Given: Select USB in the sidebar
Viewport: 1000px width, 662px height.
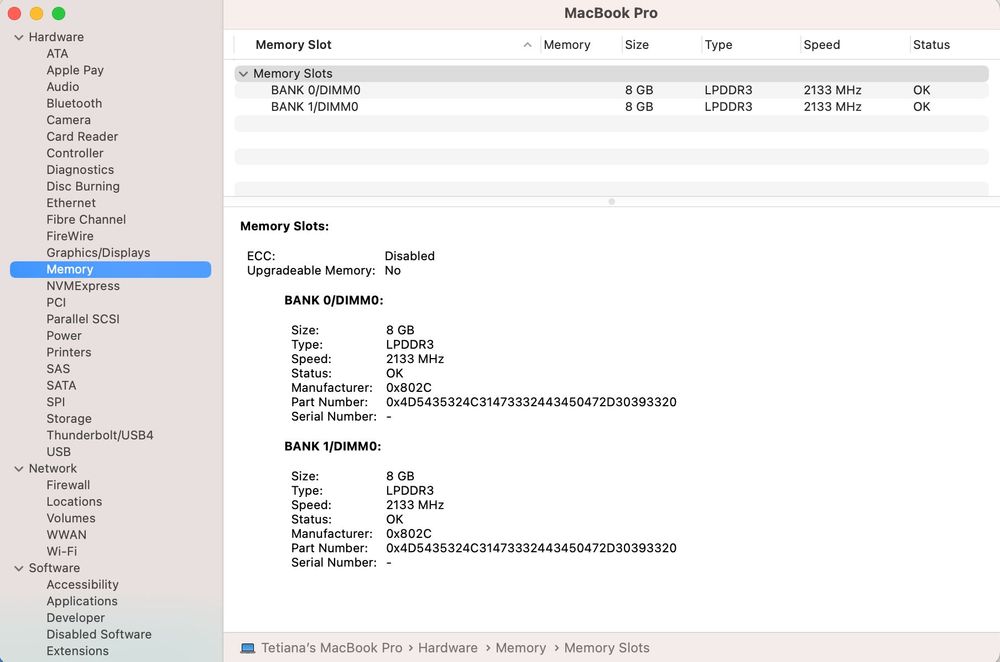Looking at the screenshot, I should [58, 452].
